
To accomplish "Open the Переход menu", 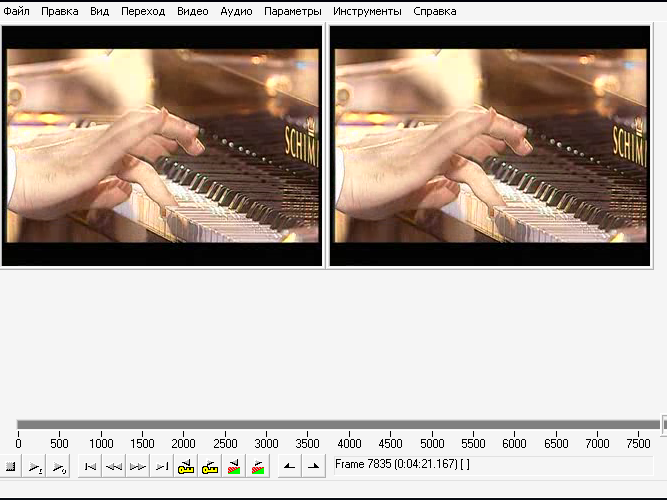I will [x=143, y=11].
